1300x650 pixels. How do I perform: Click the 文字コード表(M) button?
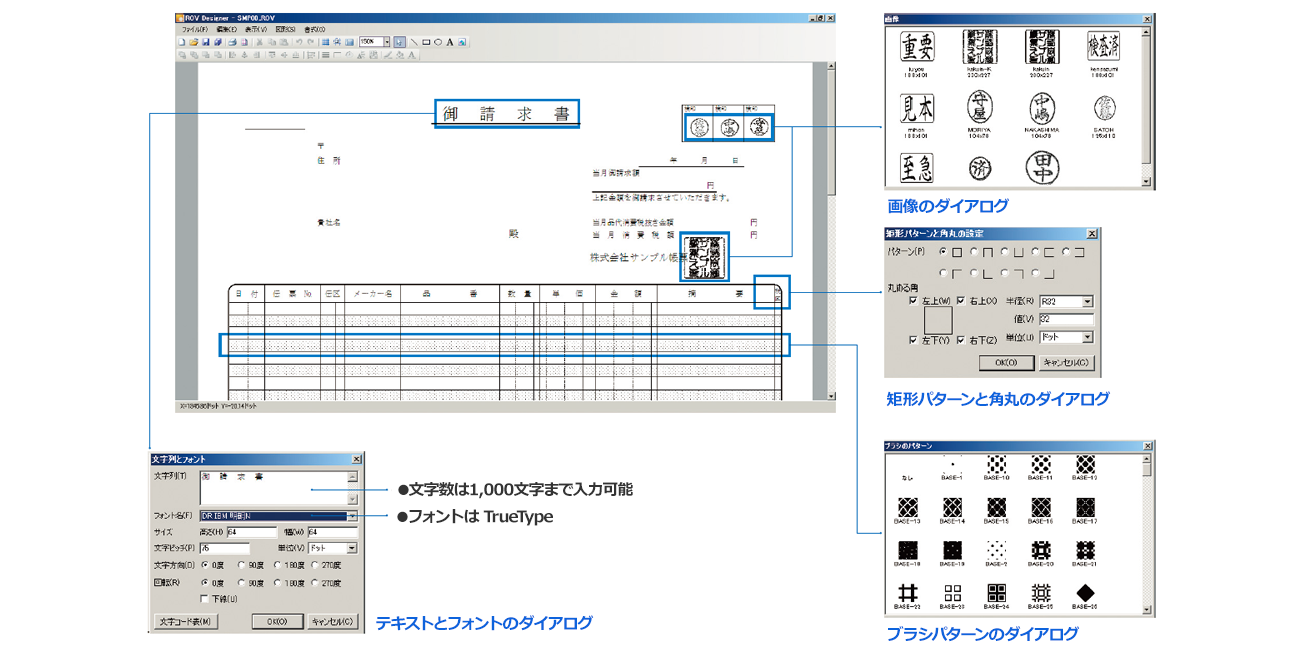point(185,620)
